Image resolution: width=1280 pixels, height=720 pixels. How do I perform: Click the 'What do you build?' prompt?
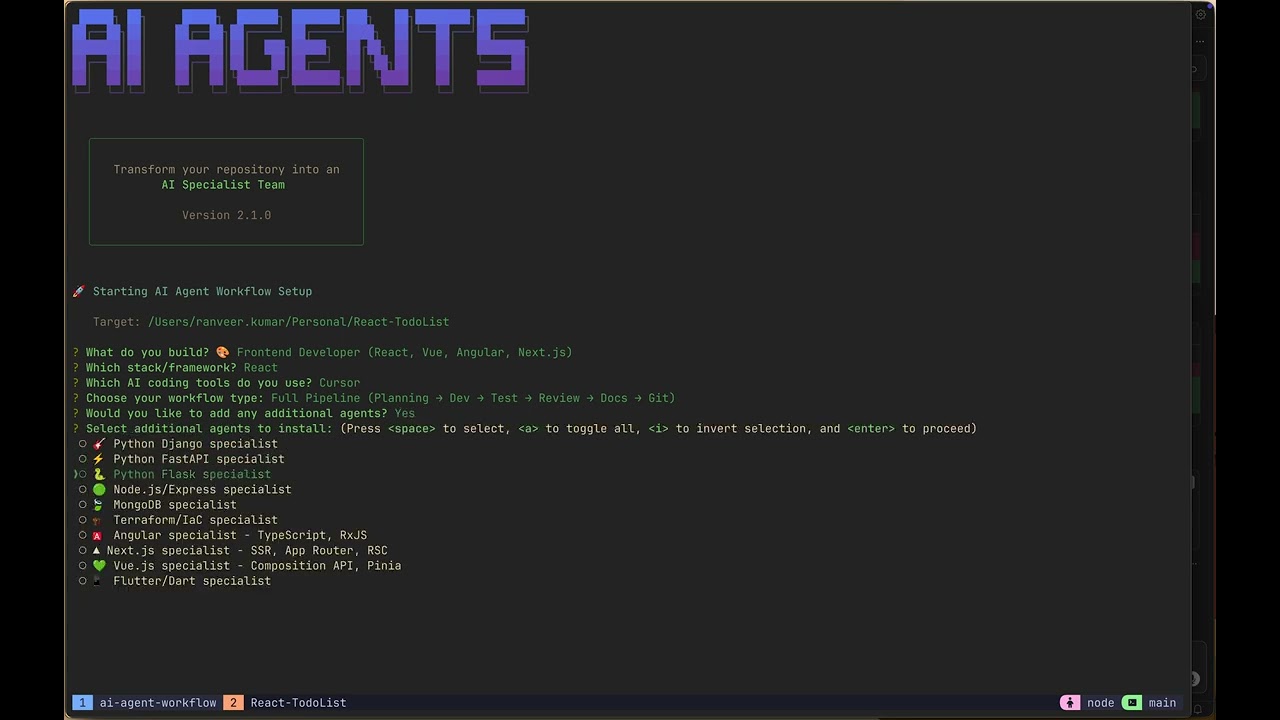pos(147,352)
